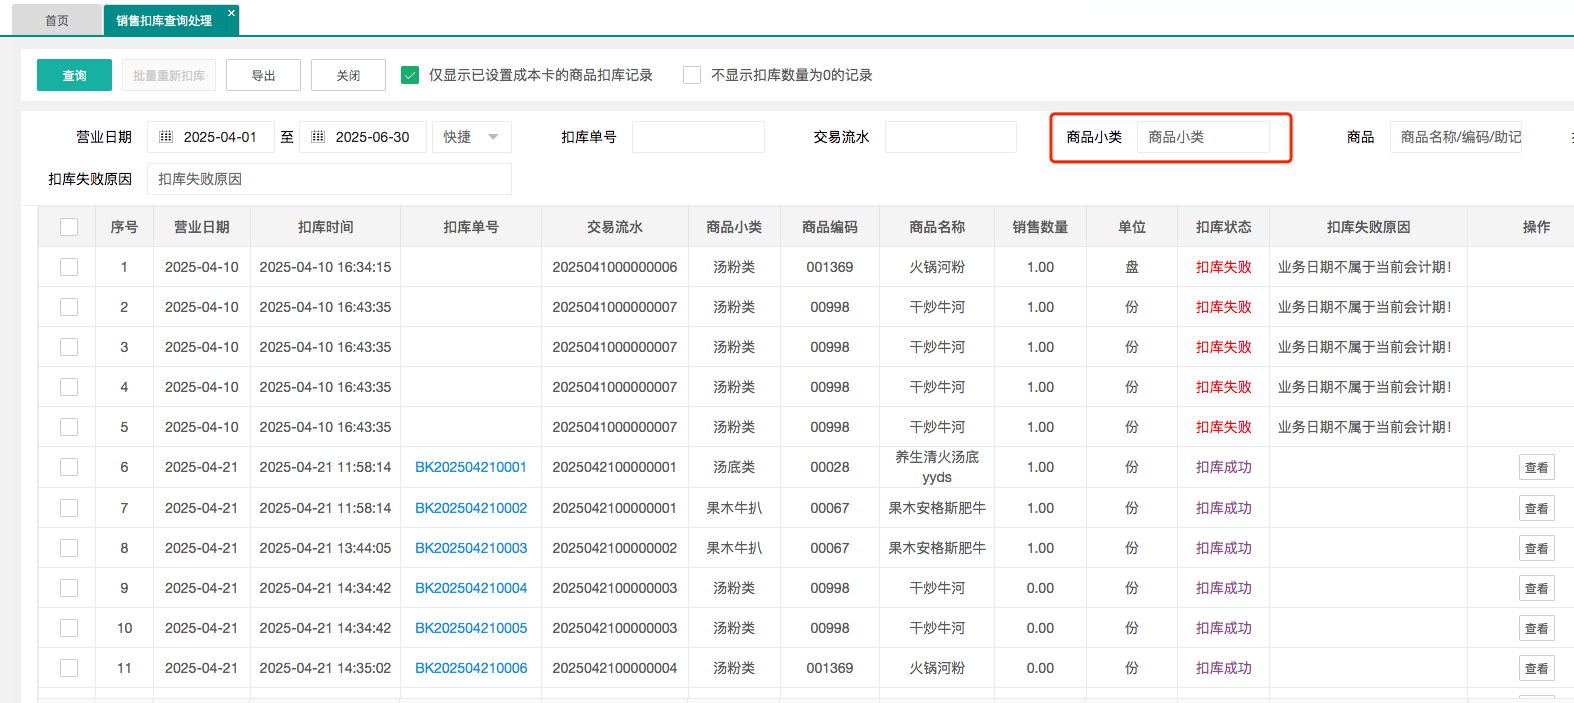Click the start date calendar icon

click(167, 137)
